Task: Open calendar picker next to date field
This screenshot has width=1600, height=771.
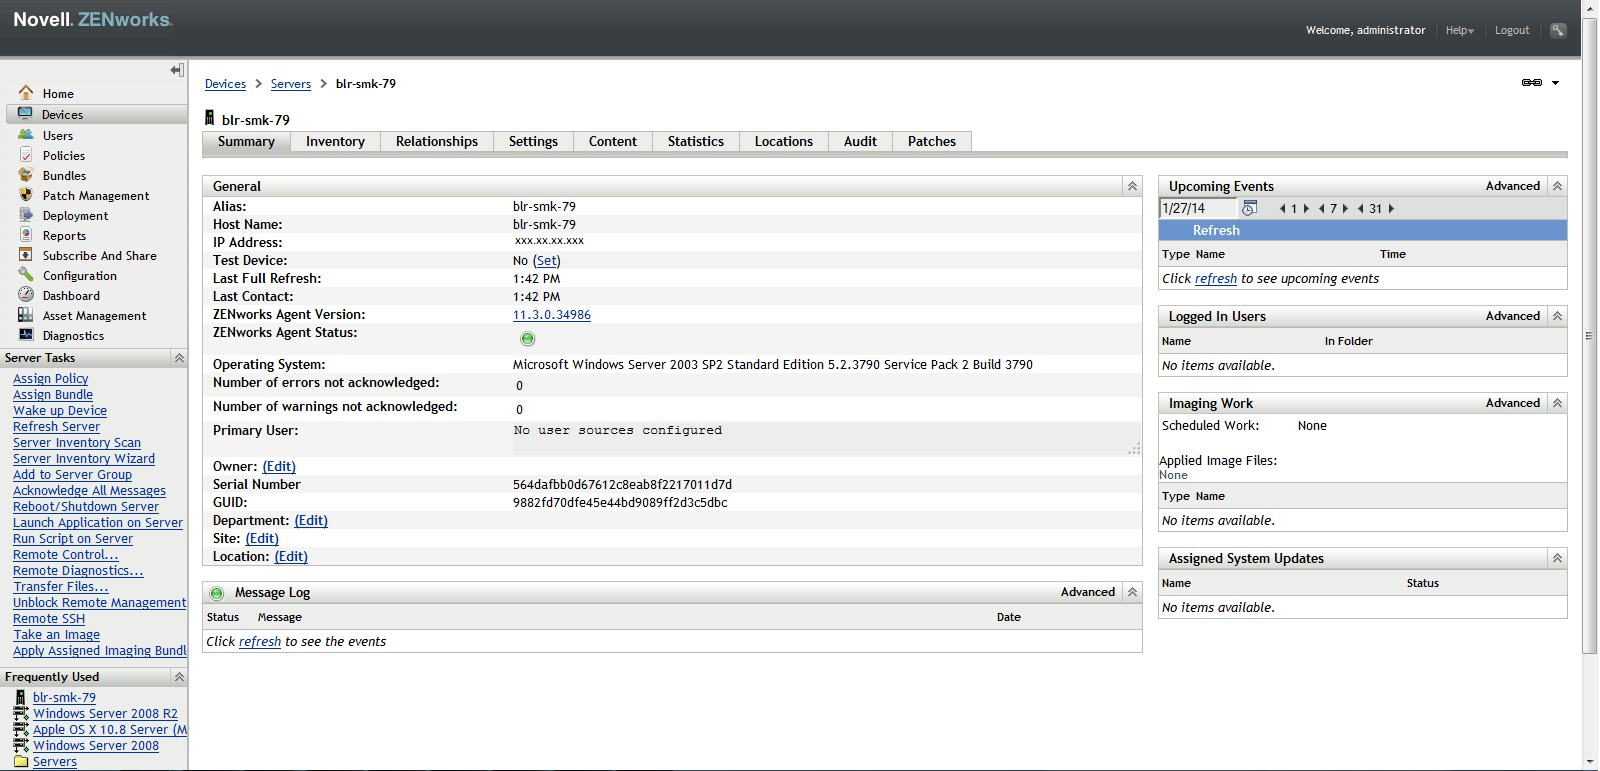Action: click(1249, 208)
